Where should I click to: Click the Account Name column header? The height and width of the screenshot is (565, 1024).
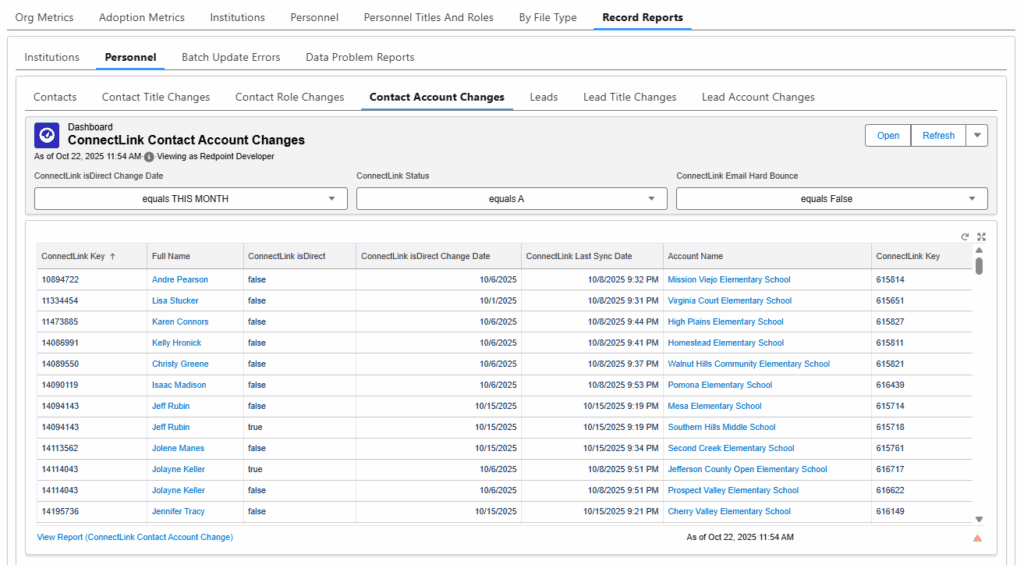click(767, 256)
